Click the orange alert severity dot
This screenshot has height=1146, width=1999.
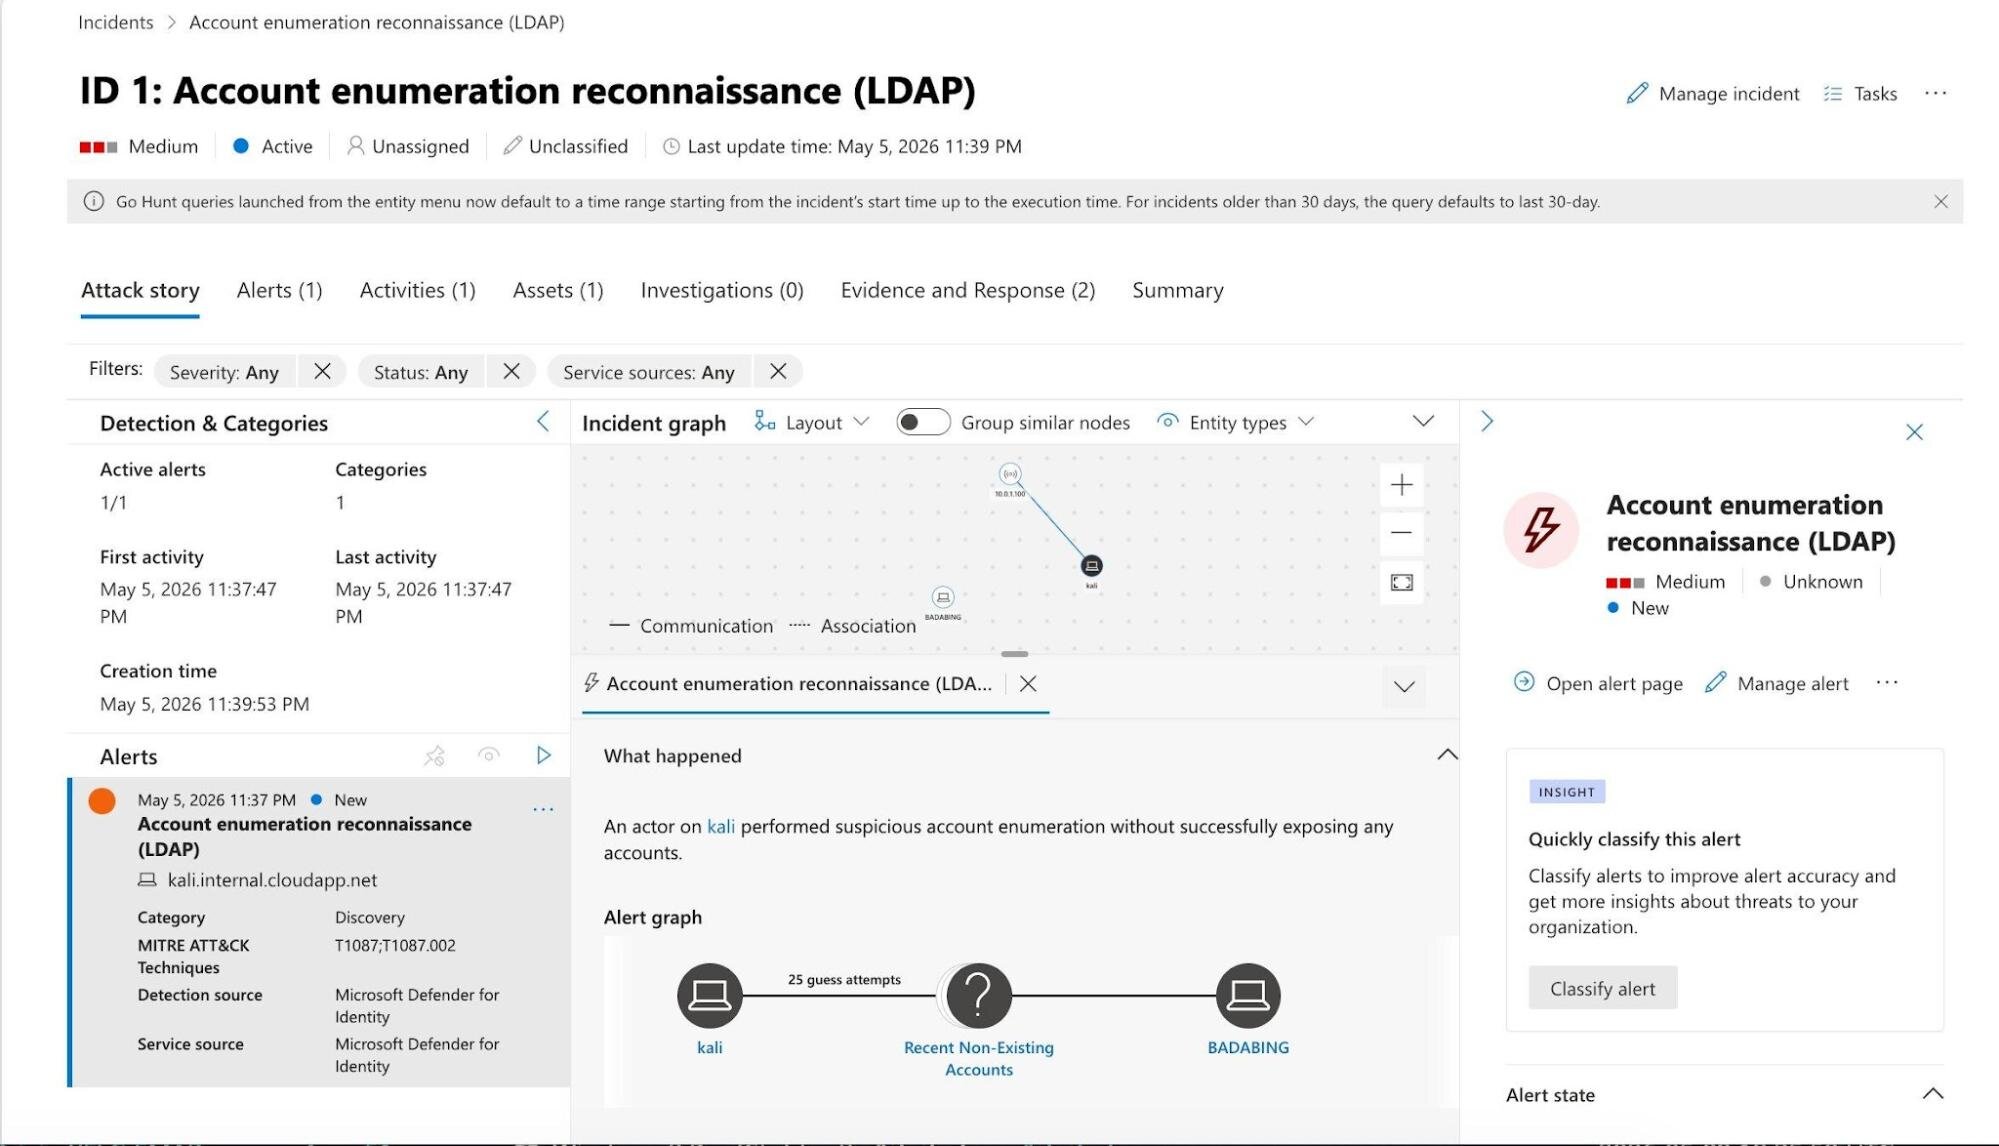tap(102, 801)
